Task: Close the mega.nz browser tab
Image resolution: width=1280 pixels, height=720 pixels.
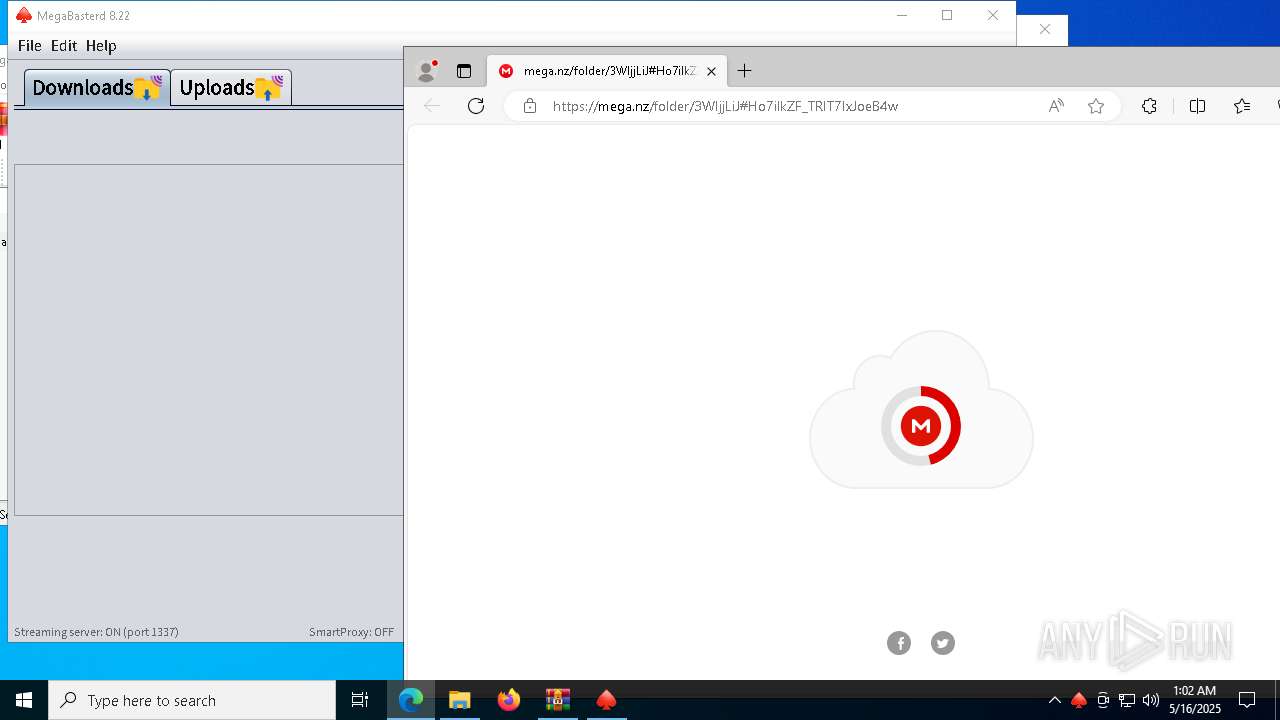Action: [x=711, y=71]
